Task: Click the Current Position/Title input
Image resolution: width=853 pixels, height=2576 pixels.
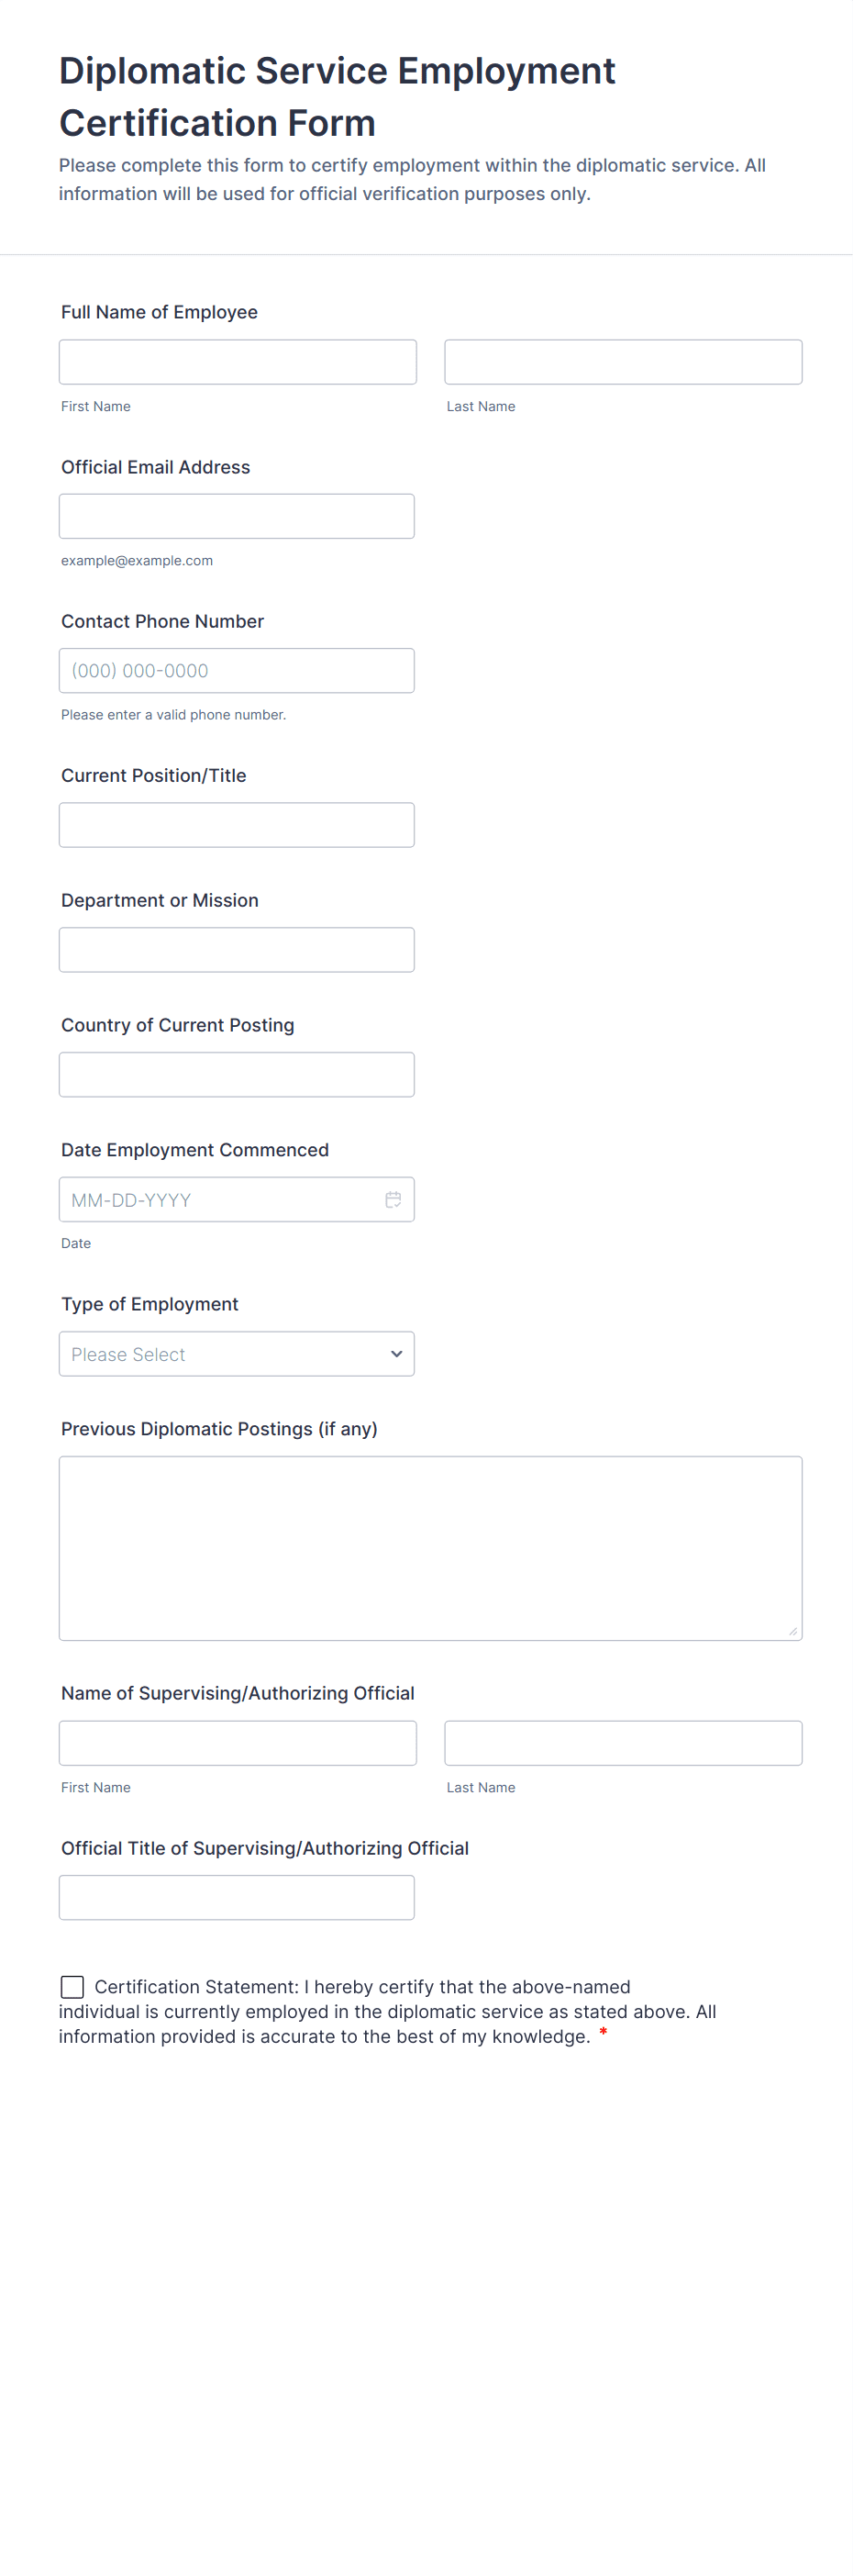Action: [236, 825]
